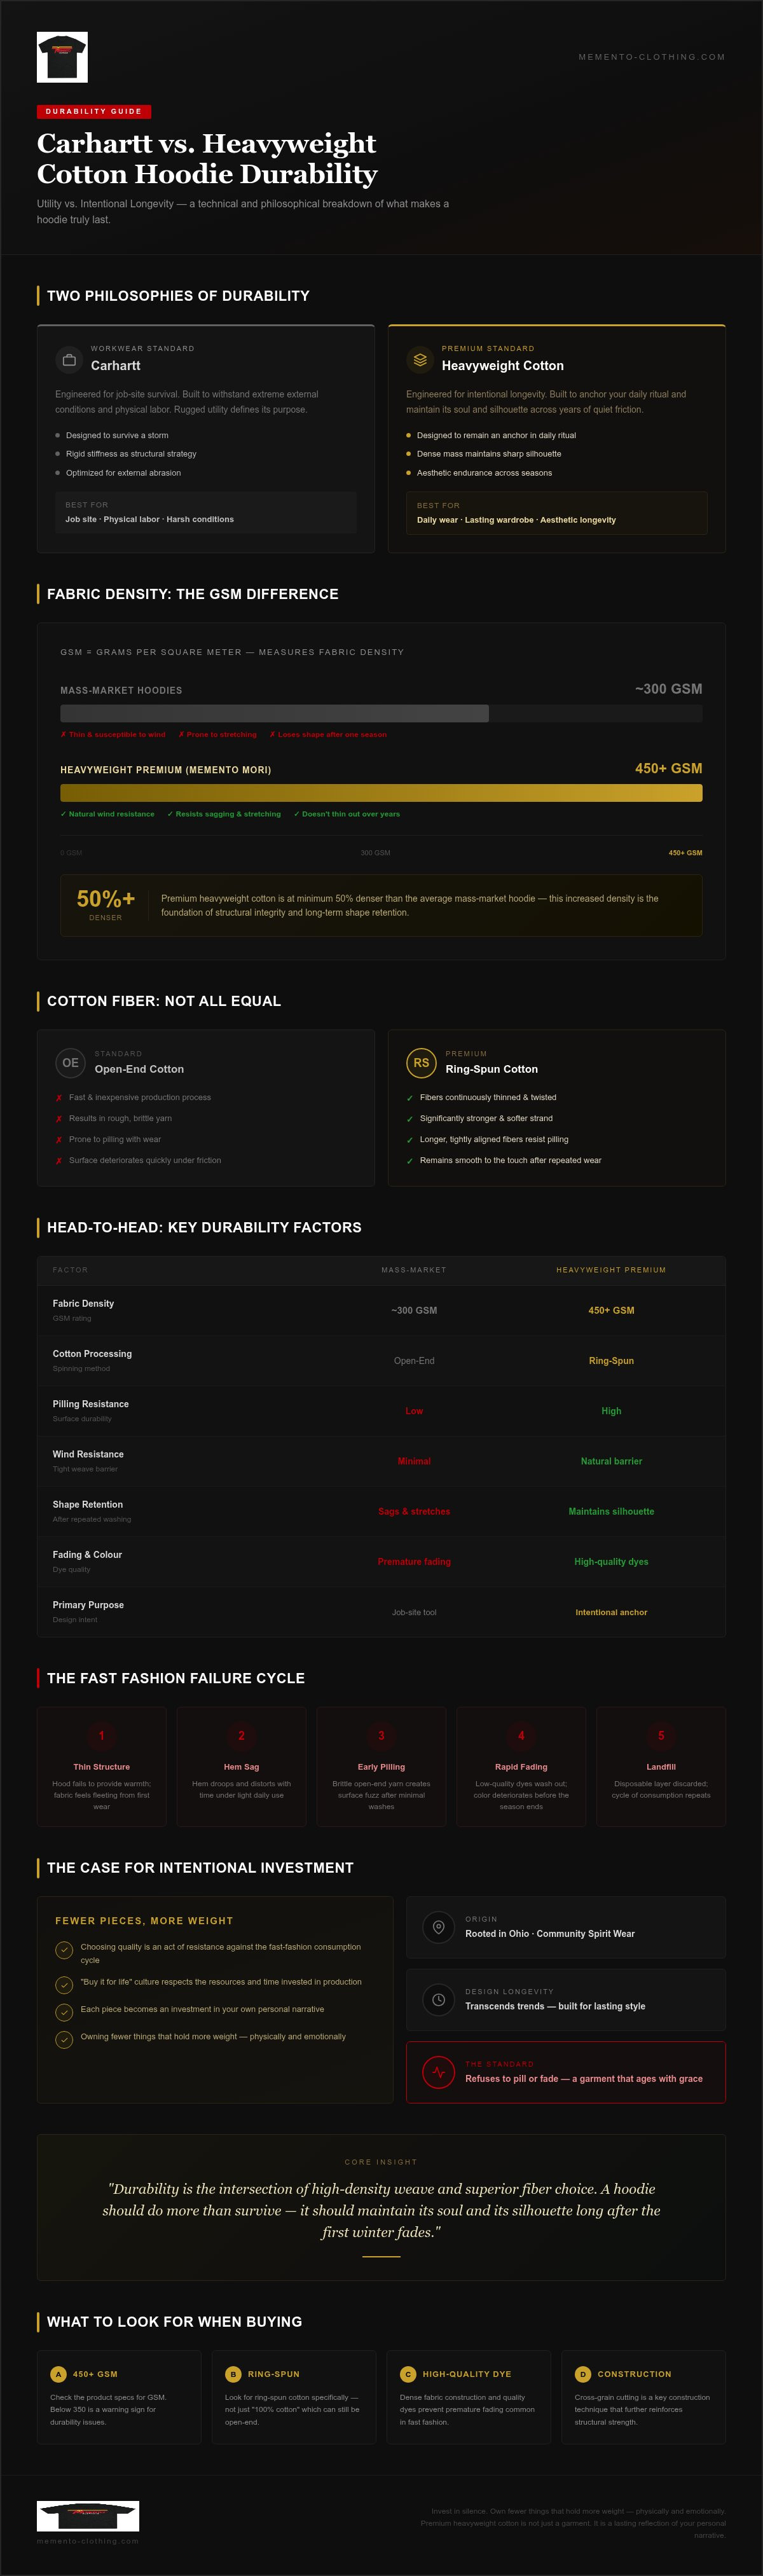
Task: Click the 'Ring-Spun' cell in the comparison table
Action: click(611, 1361)
